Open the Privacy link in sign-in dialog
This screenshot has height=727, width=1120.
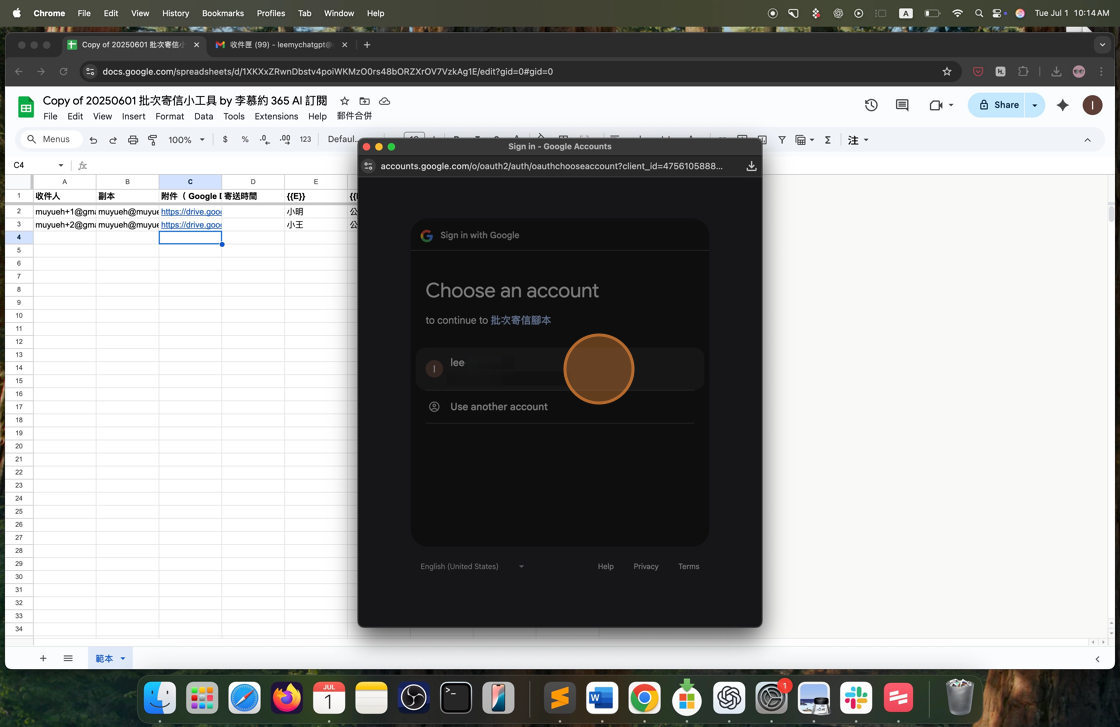tap(645, 566)
